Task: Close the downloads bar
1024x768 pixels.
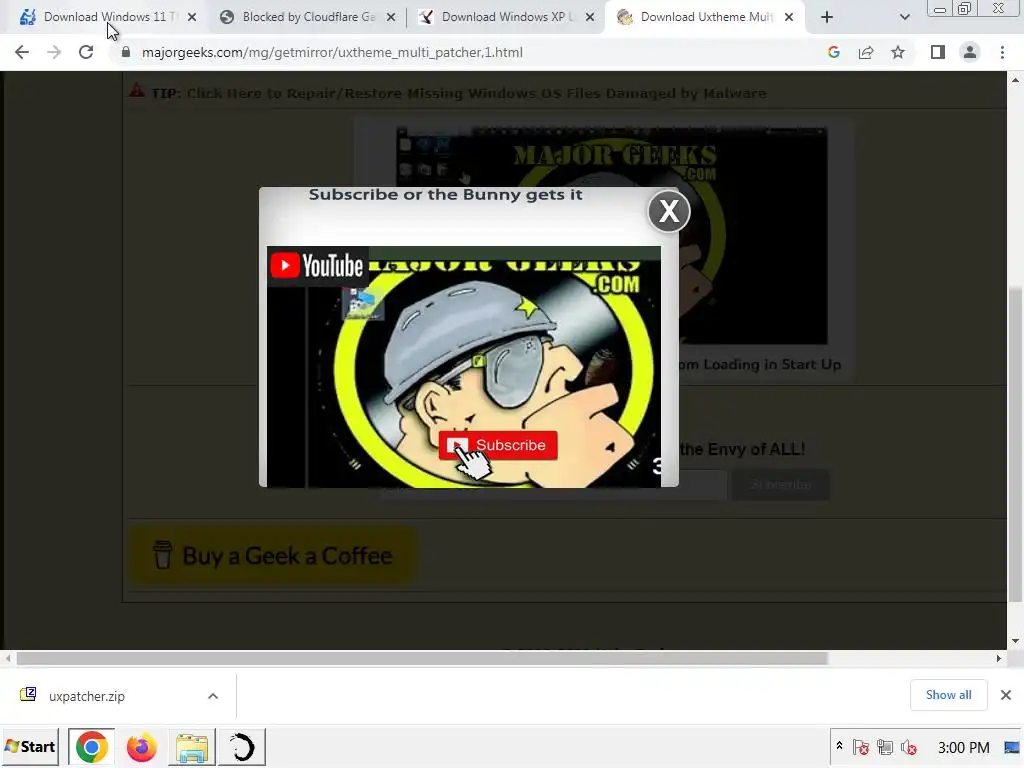Action: (1006, 695)
